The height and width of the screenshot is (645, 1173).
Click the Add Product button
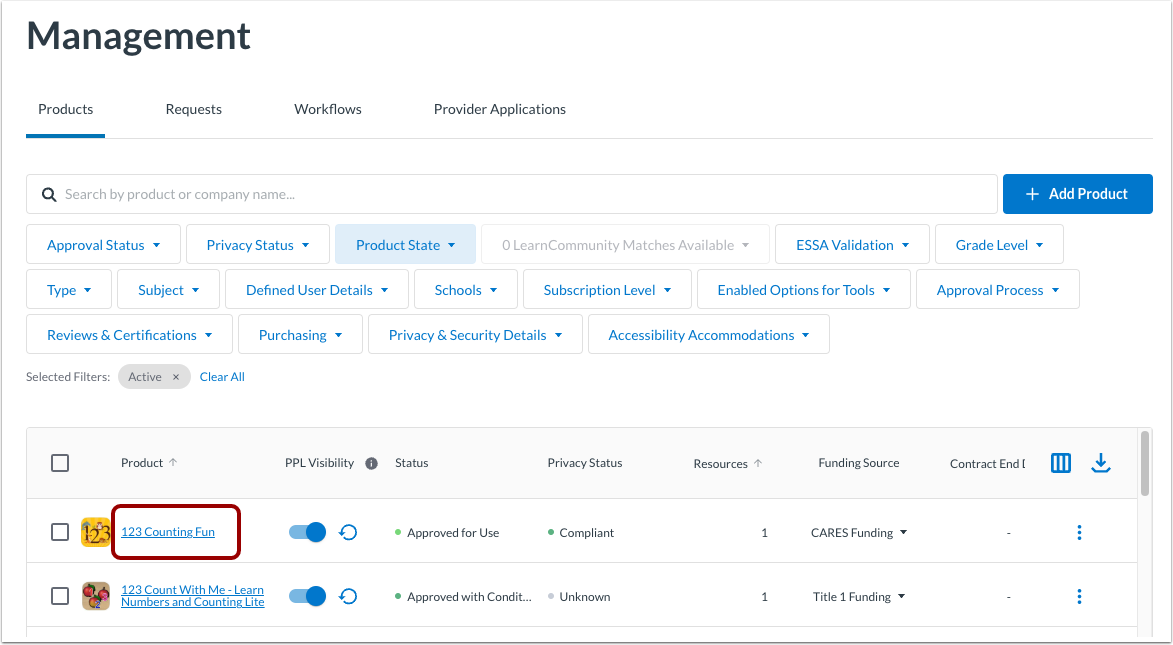(x=1077, y=194)
